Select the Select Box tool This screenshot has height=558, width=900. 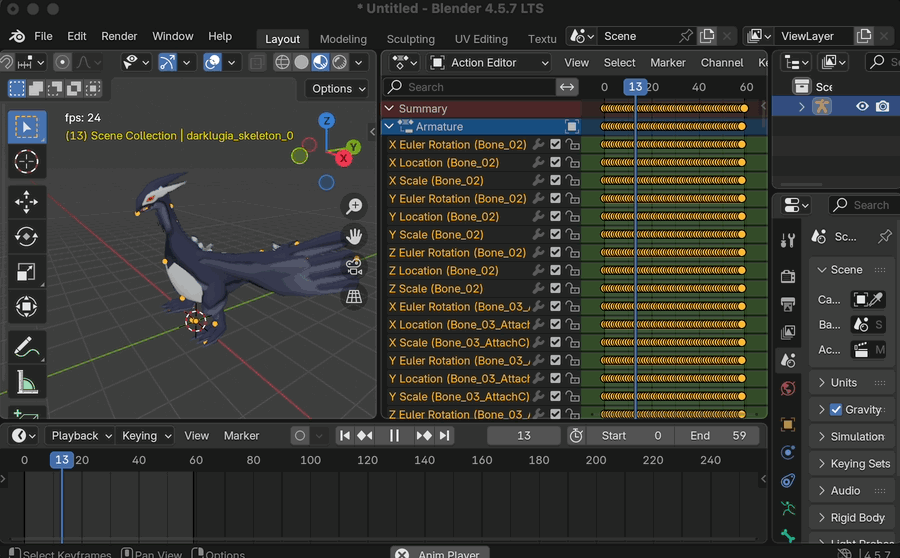[x=26, y=127]
